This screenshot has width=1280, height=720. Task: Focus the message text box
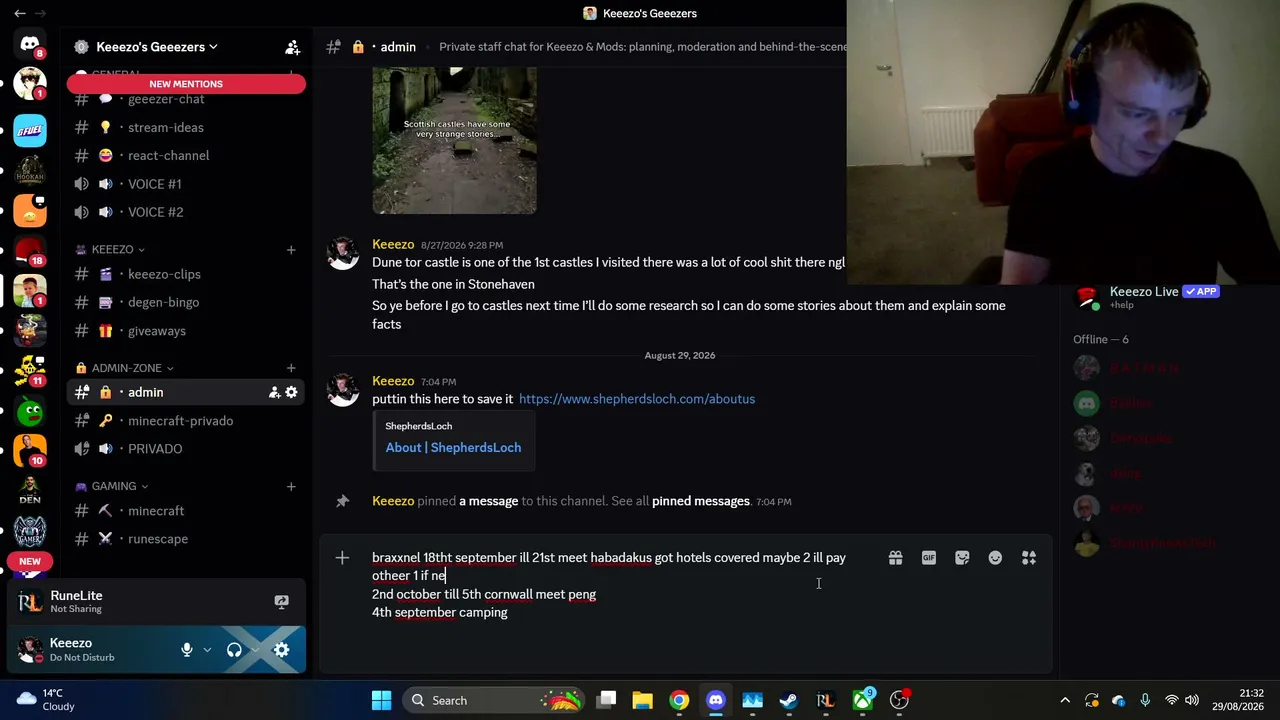620,585
